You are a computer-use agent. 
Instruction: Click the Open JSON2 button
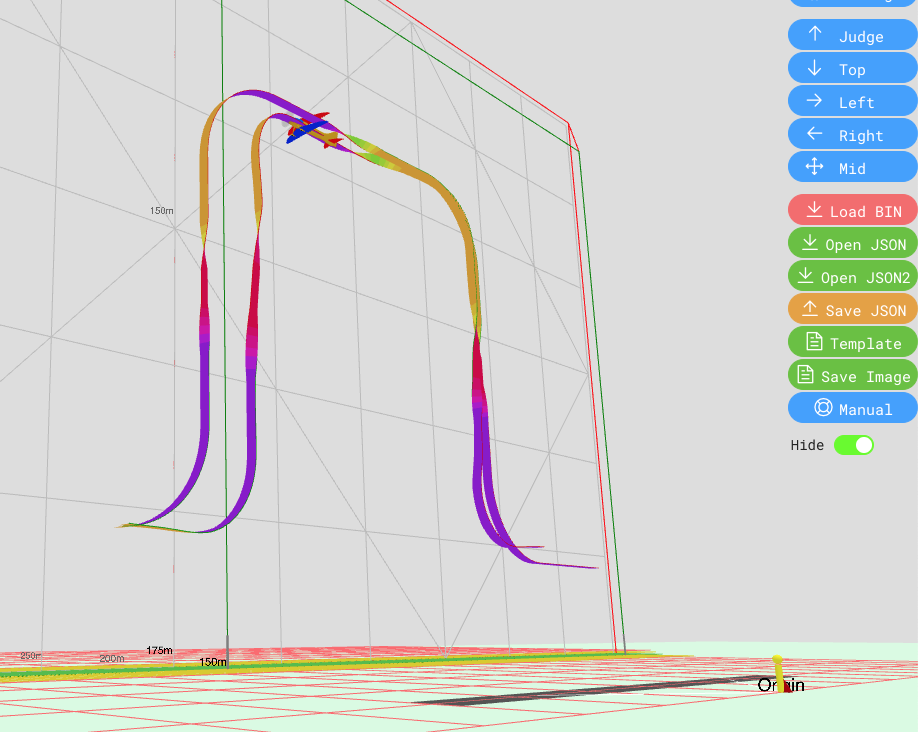click(853, 276)
